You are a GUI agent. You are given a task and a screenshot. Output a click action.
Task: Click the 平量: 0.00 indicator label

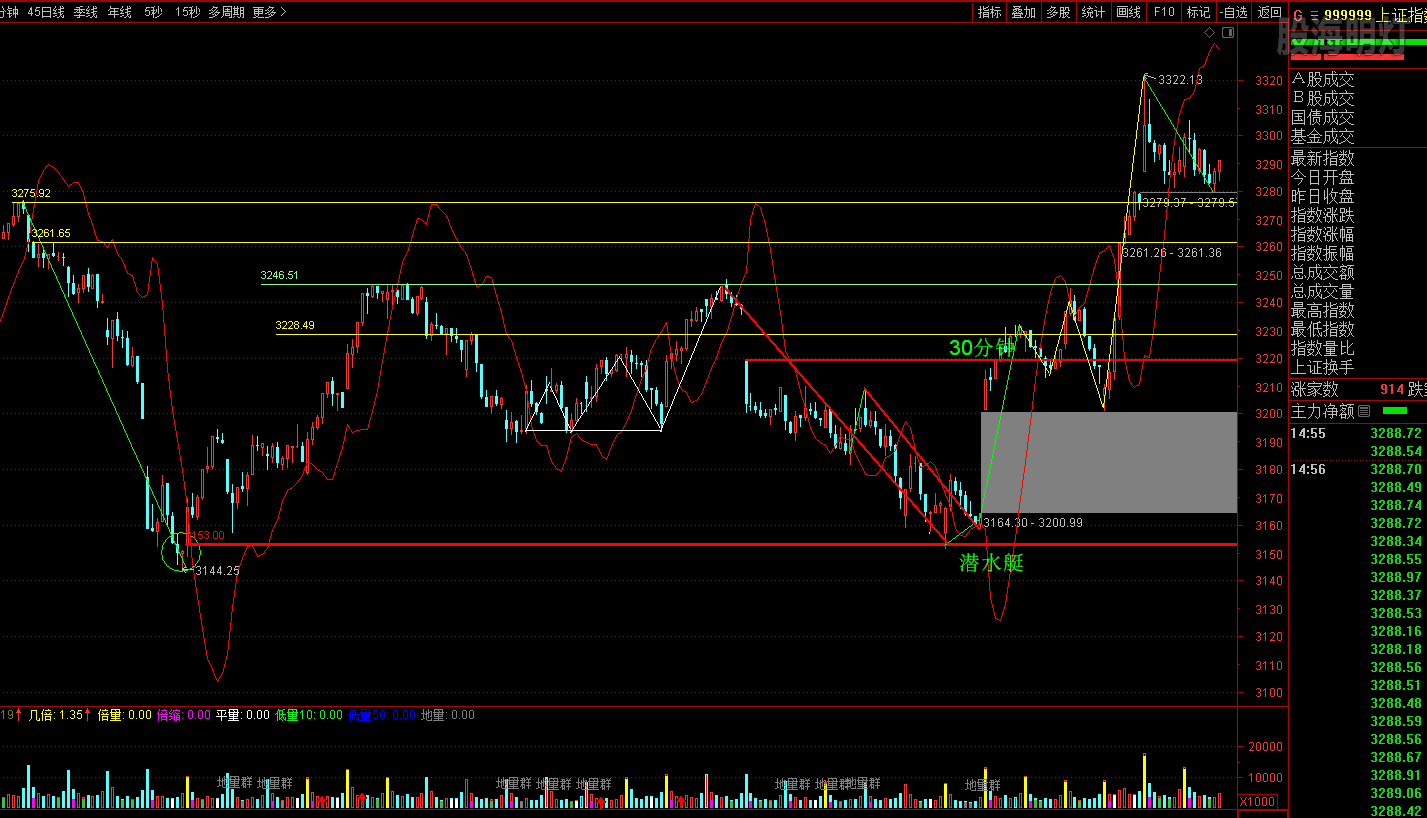[243, 715]
